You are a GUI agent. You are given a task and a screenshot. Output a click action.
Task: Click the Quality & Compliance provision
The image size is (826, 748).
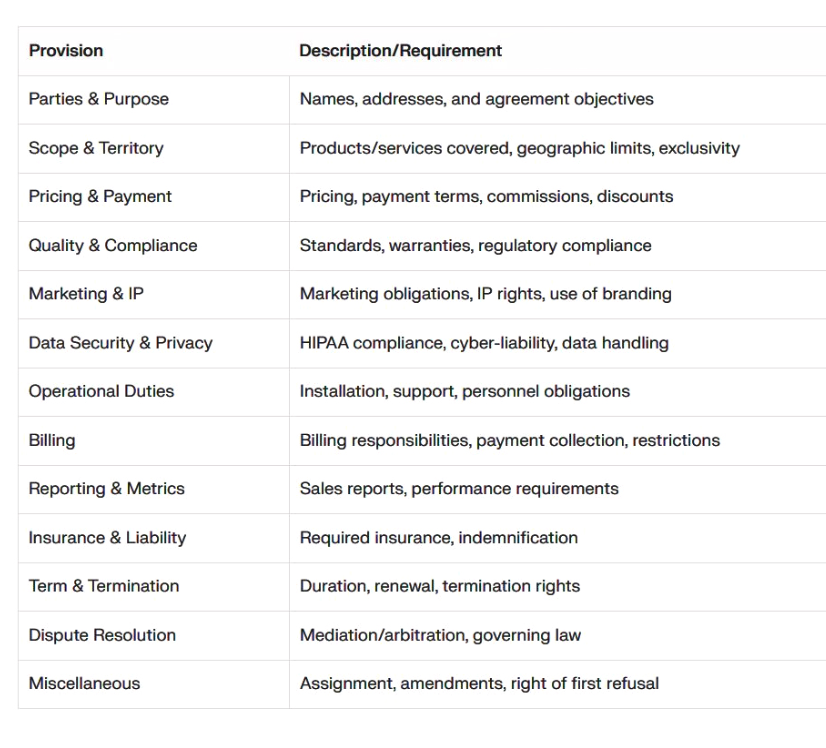[x=113, y=245]
